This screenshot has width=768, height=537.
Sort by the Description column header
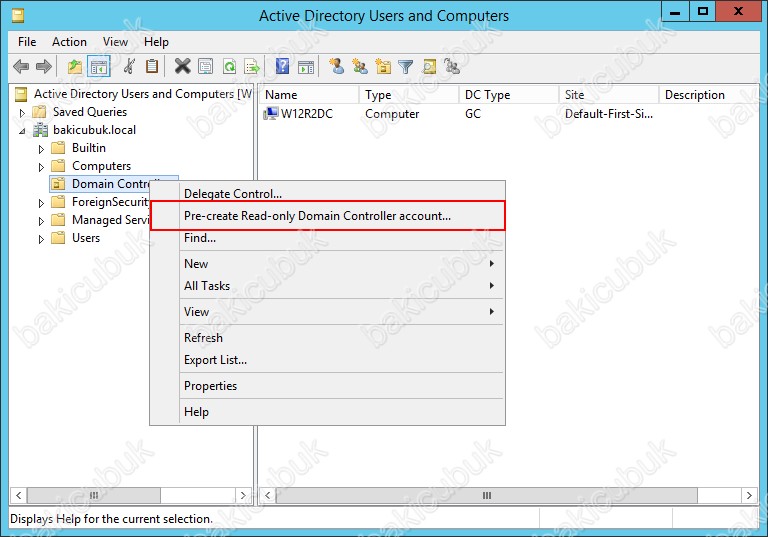click(708, 95)
